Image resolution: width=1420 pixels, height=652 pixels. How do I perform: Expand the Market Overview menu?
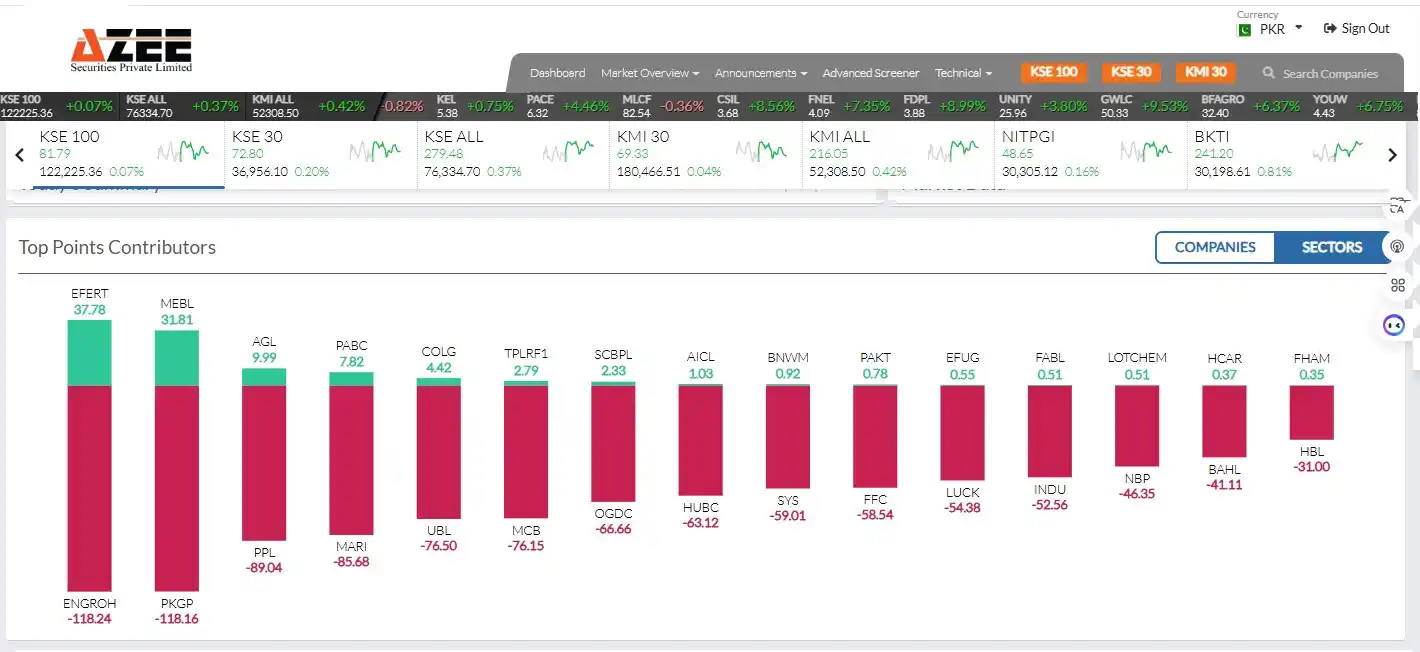coord(650,73)
